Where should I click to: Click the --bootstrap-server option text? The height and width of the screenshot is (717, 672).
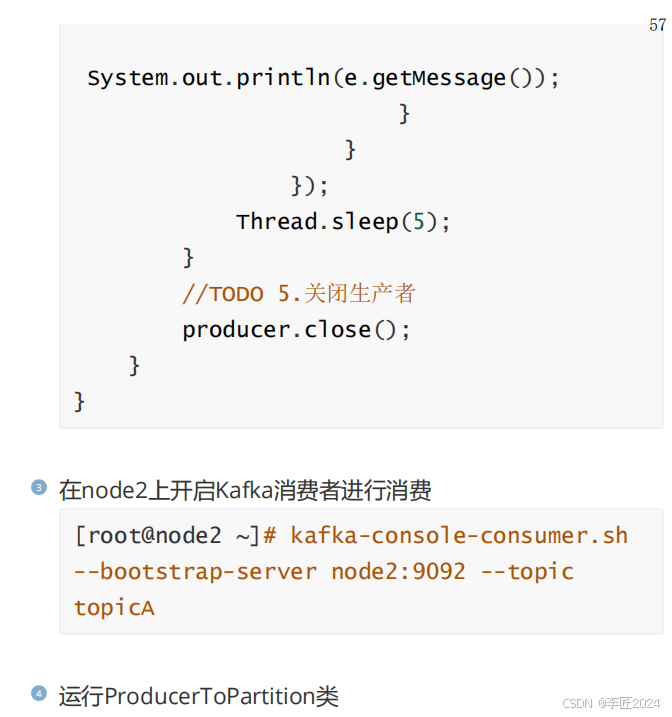point(195,572)
